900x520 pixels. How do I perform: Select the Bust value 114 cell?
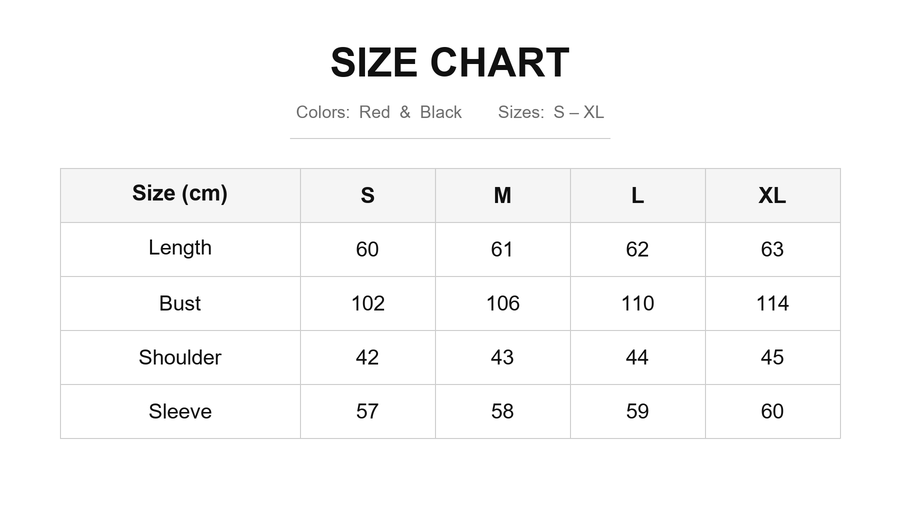point(773,304)
